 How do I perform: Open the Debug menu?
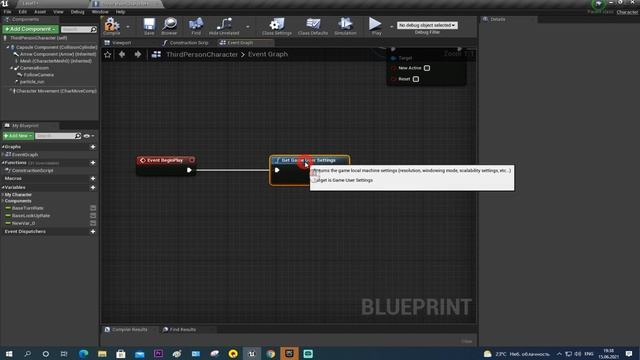click(78, 12)
